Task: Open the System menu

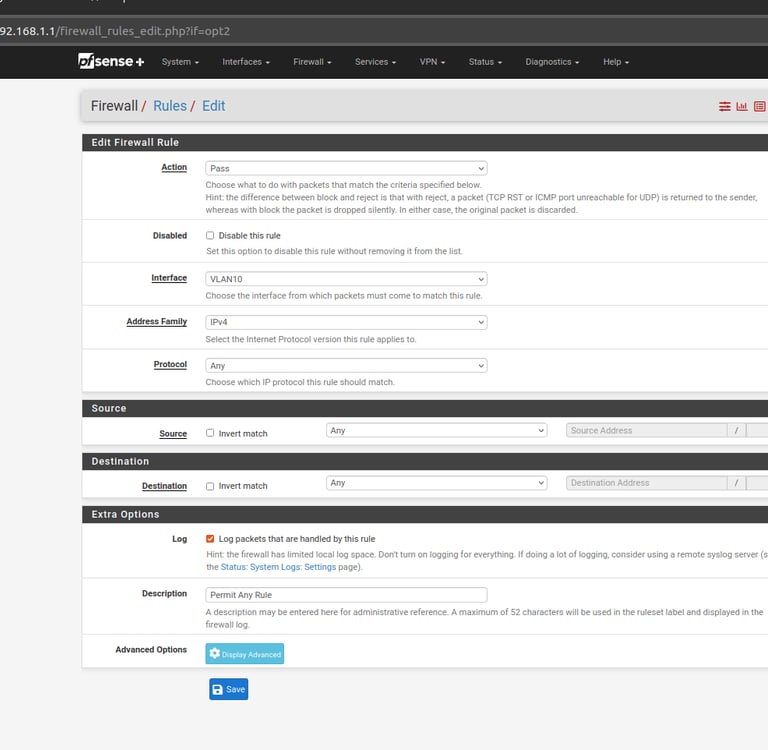Action: pyautogui.click(x=180, y=62)
